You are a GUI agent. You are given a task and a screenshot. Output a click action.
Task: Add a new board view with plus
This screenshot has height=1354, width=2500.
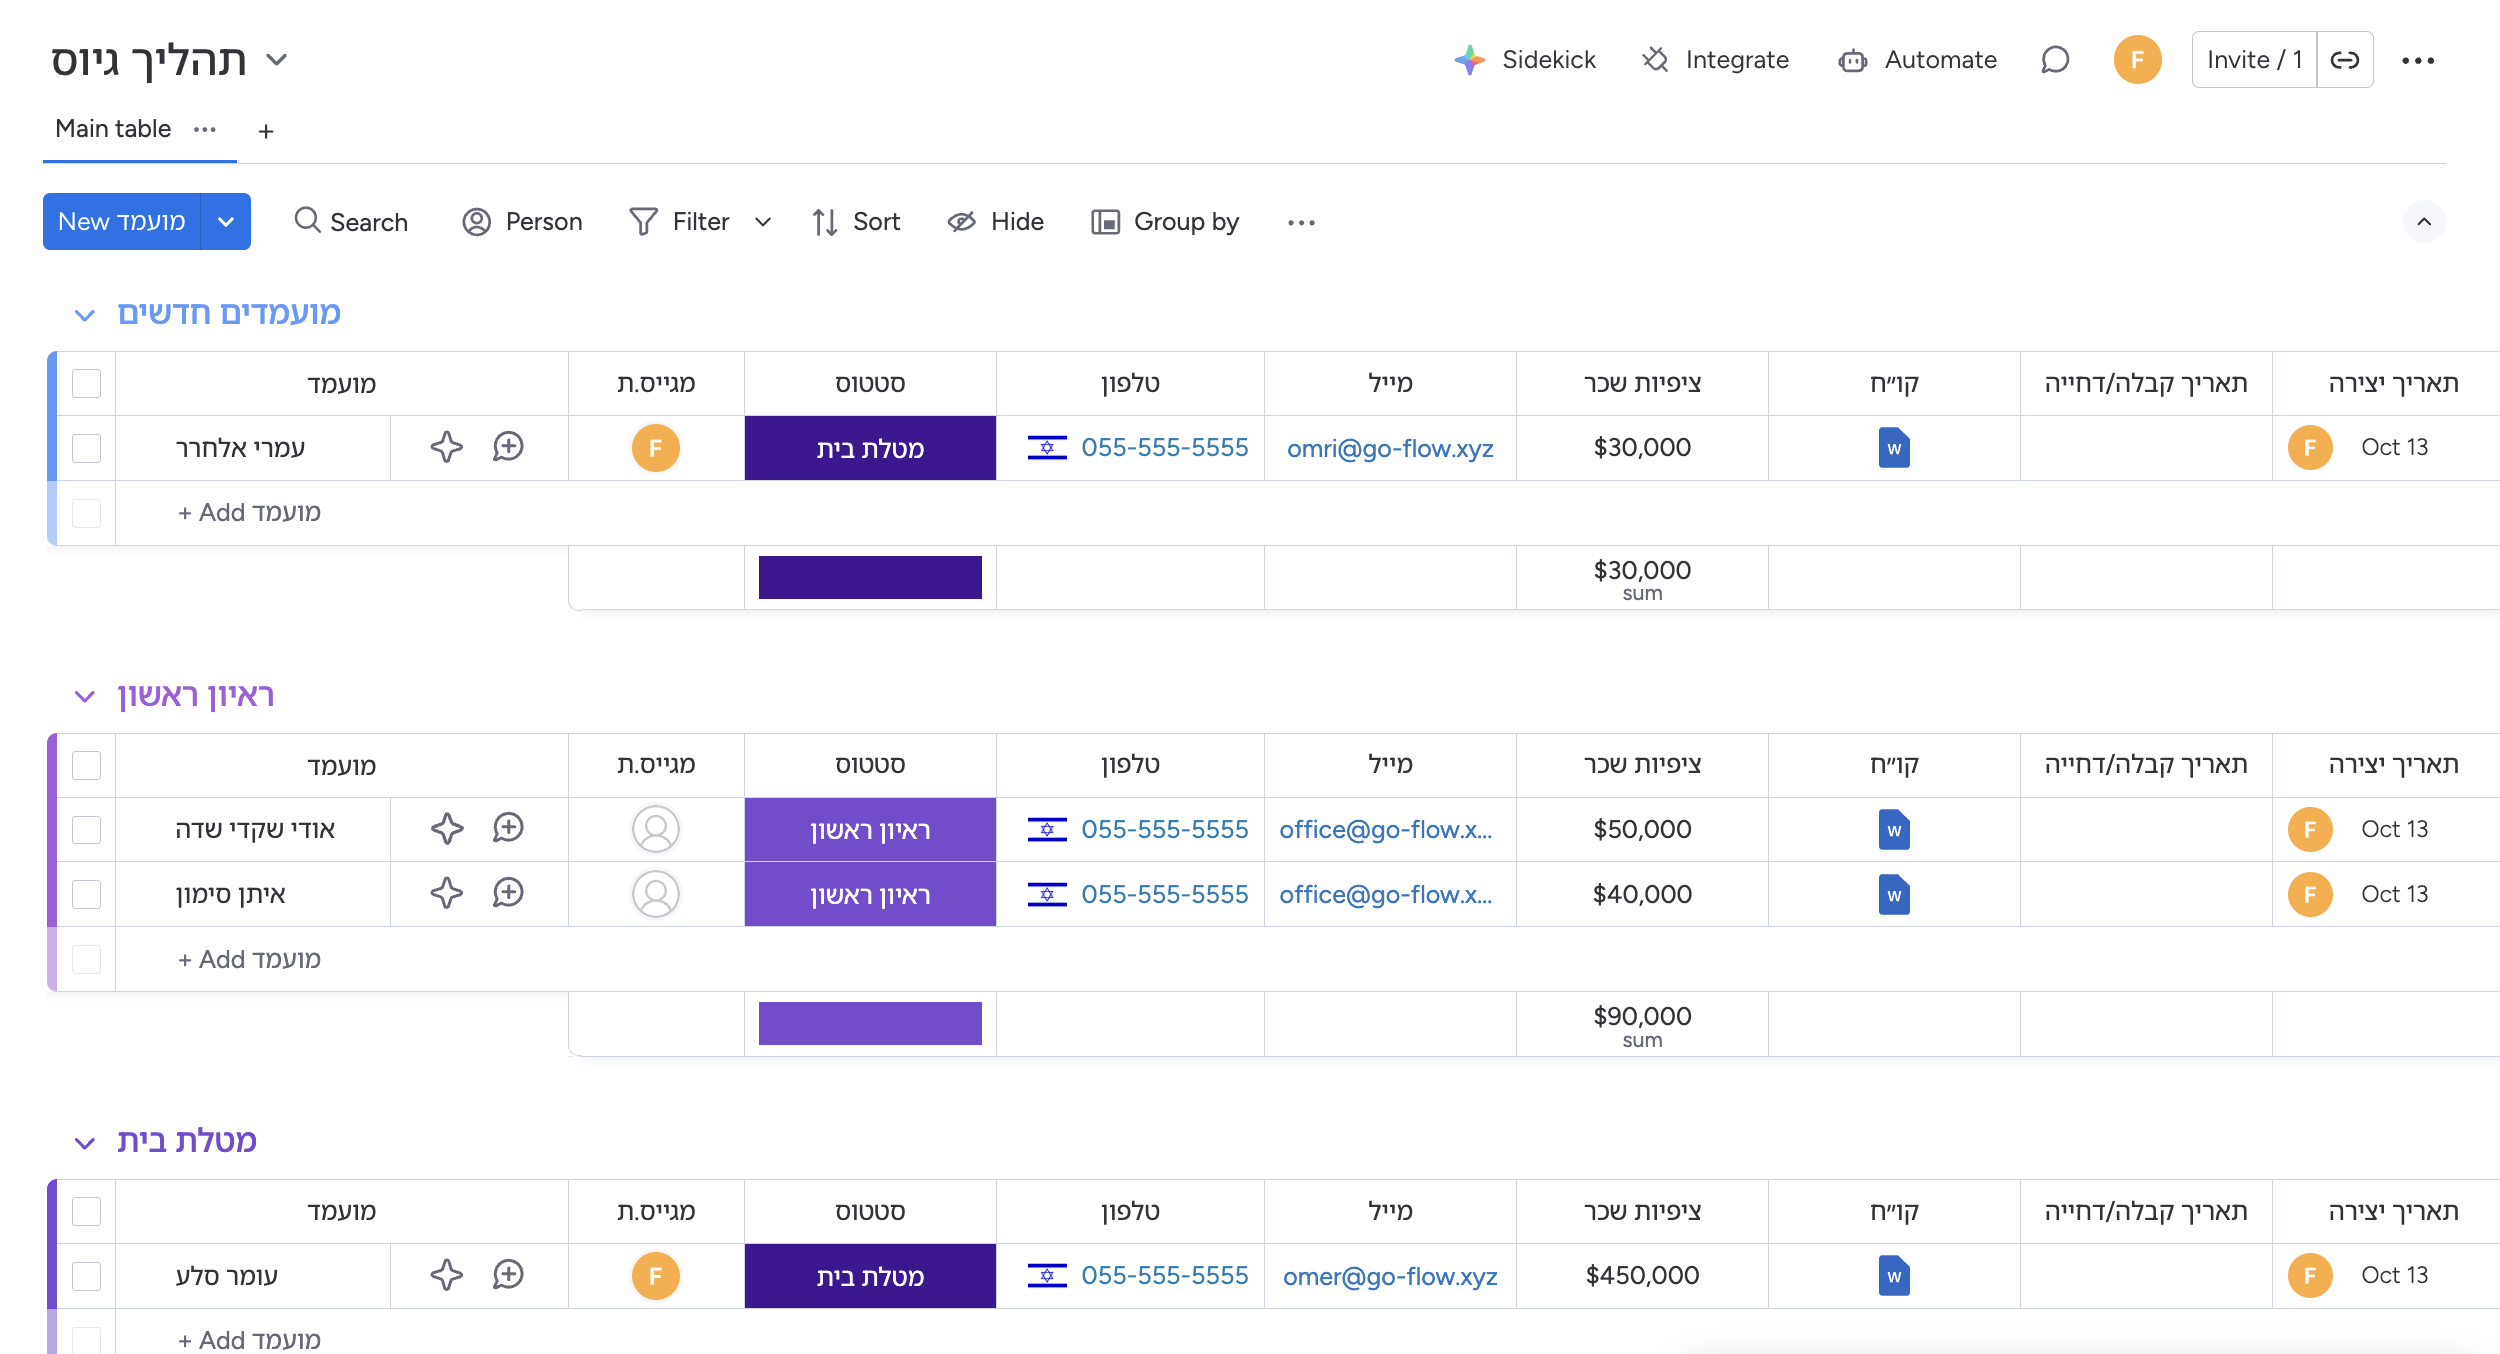266,131
